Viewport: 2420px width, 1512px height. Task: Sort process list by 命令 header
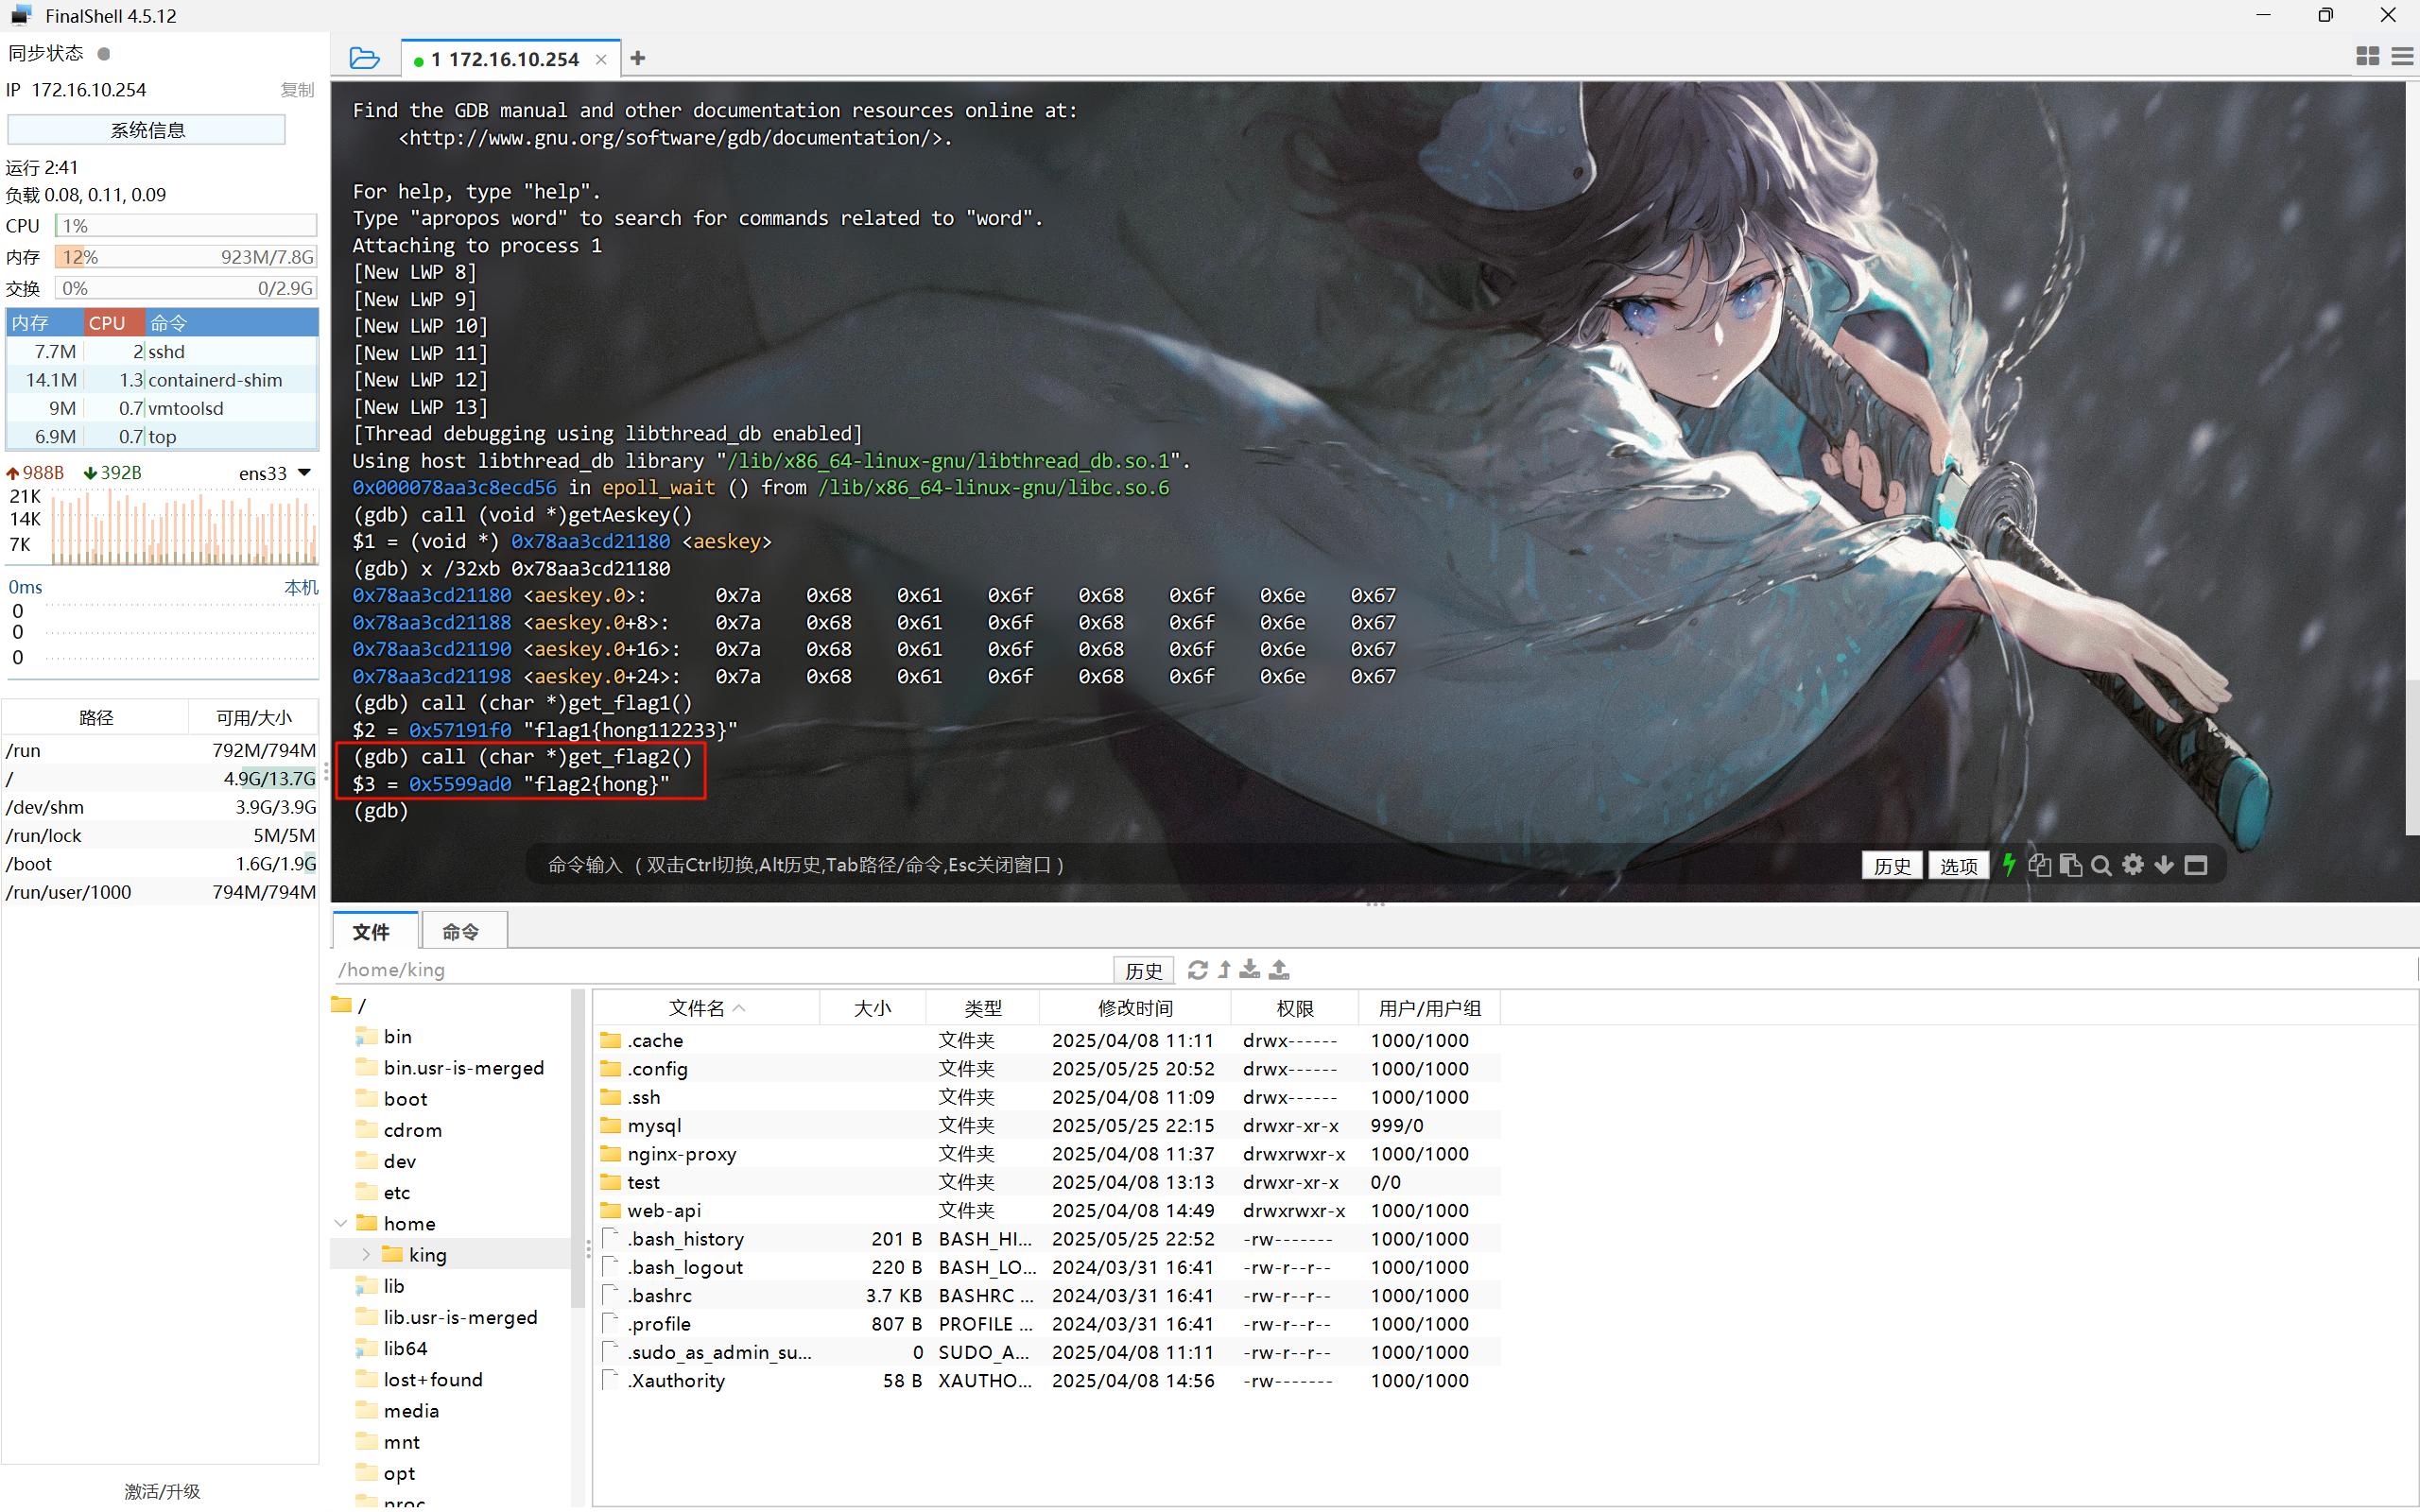pos(232,323)
